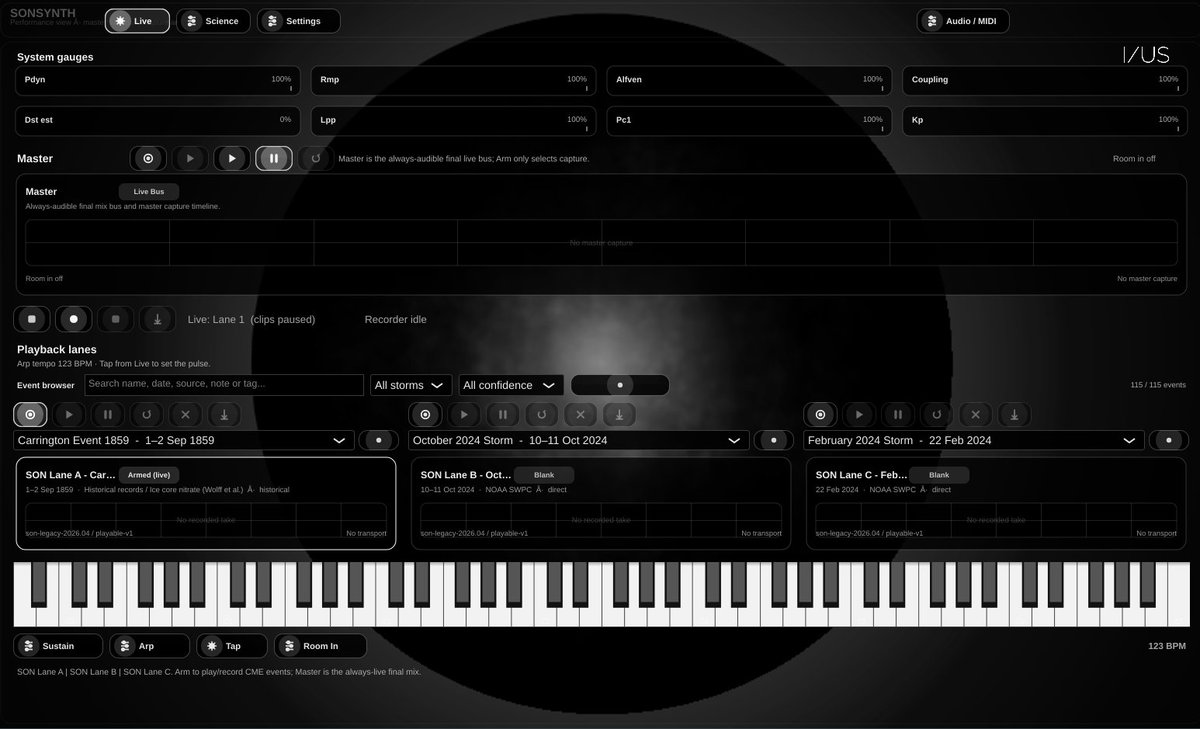Select the SON Lane C card

coord(996,503)
